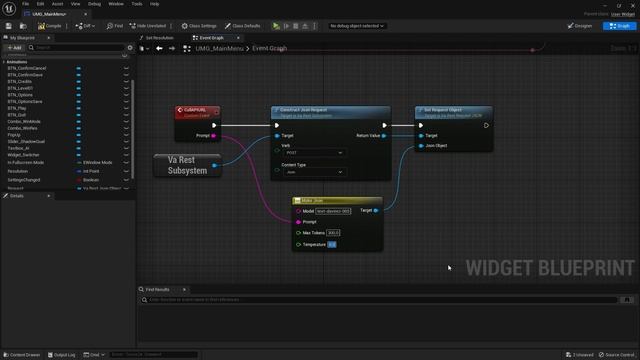The height and width of the screenshot is (360, 640).
Task: Toggle visibility of BTN_Options variable
Action: [x=126, y=95]
